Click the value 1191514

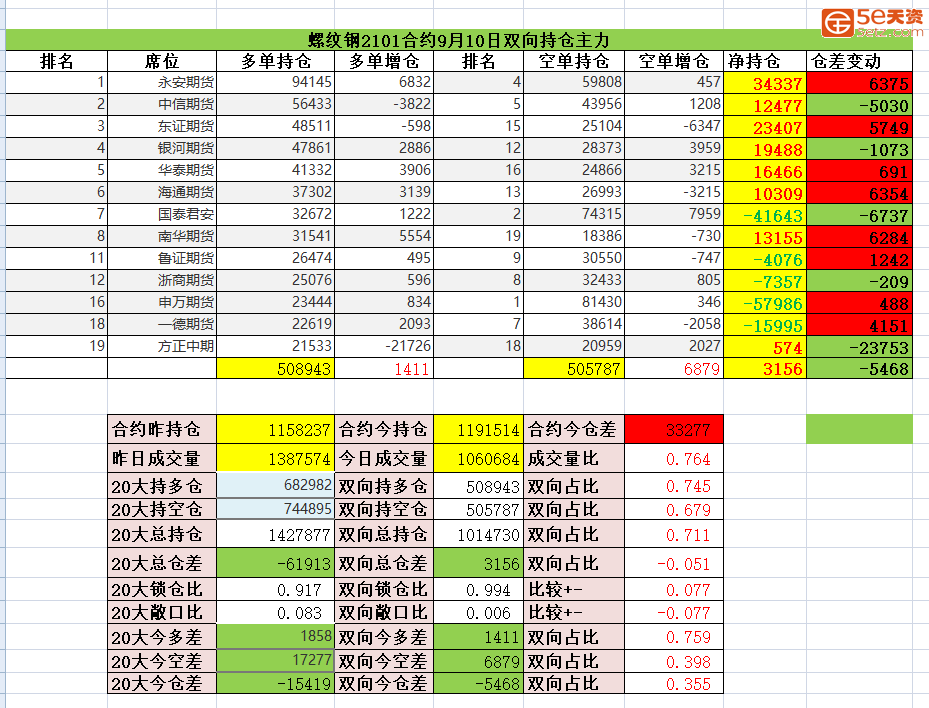coord(479,429)
